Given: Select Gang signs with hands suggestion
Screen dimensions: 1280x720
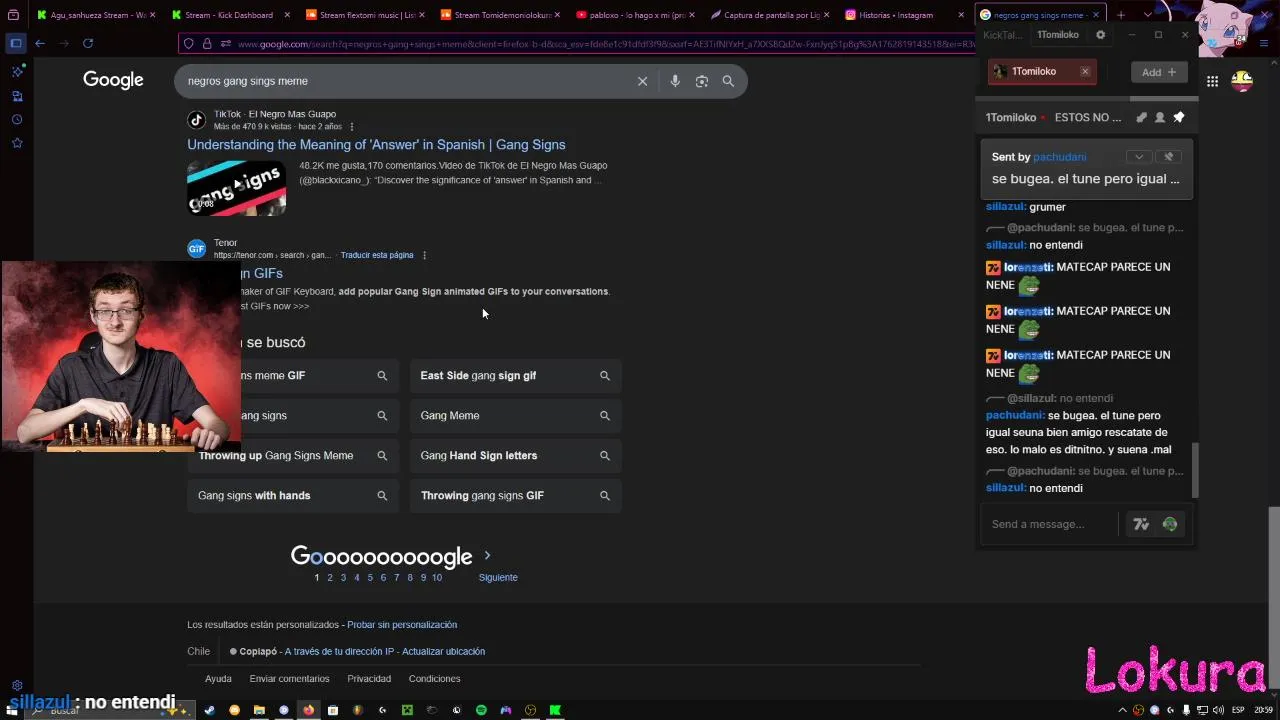Looking at the screenshot, I should point(292,495).
